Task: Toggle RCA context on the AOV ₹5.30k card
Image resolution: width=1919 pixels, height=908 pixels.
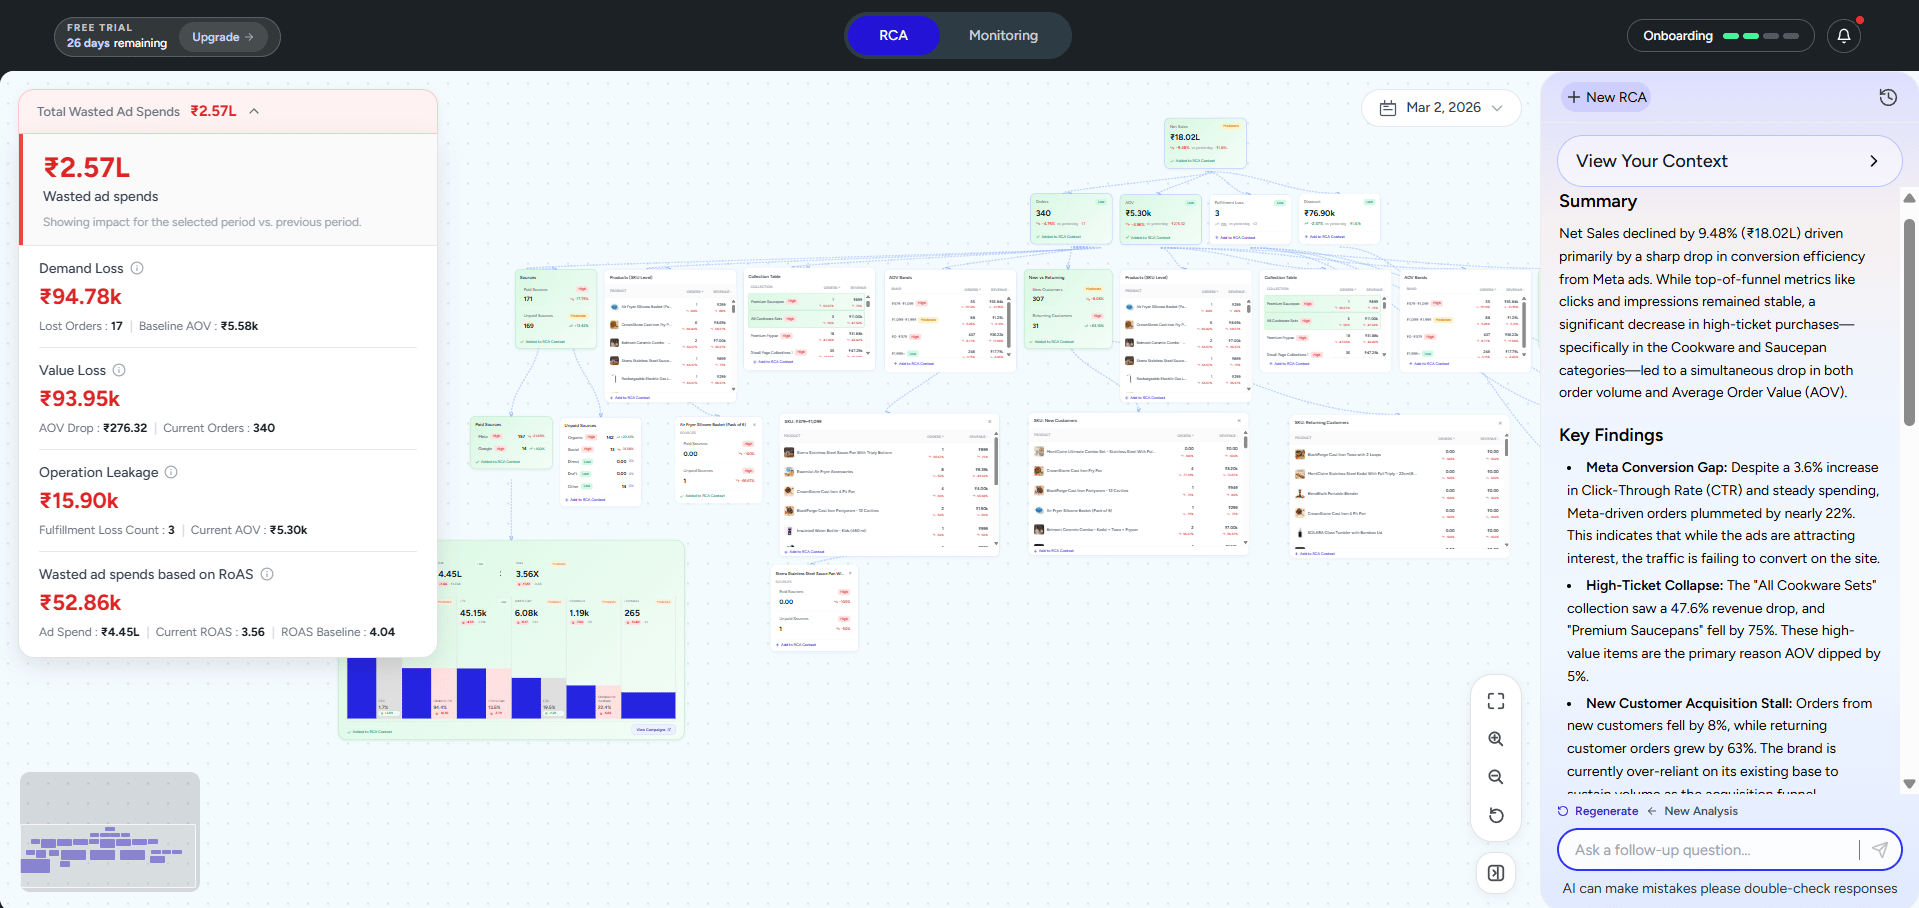Action: [1148, 237]
